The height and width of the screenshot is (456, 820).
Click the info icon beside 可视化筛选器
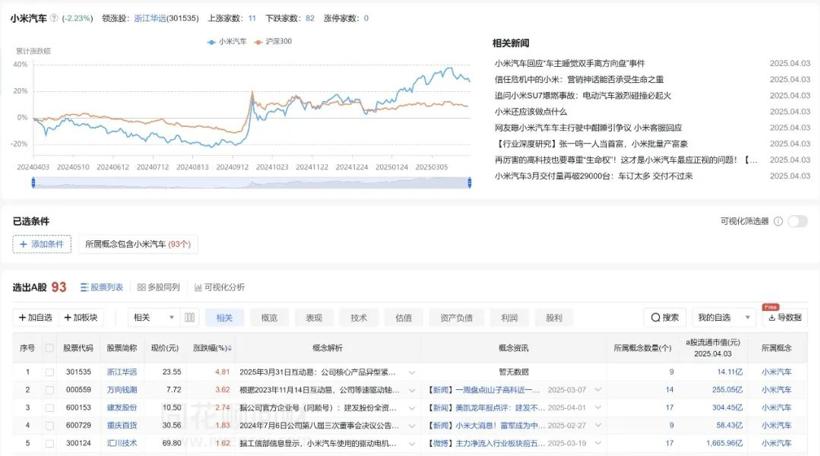coord(779,221)
